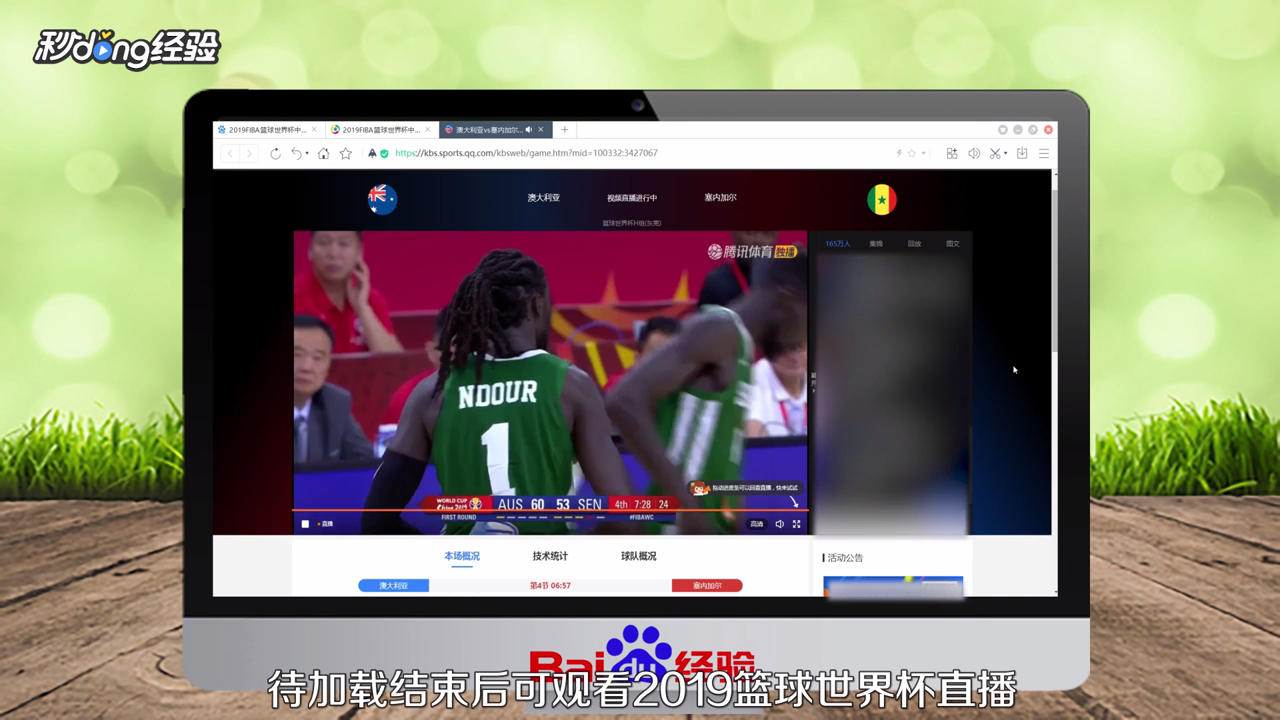This screenshot has width=1280, height=720.
Task: Click blue 澳大利亚 button below tabs
Action: (394, 586)
